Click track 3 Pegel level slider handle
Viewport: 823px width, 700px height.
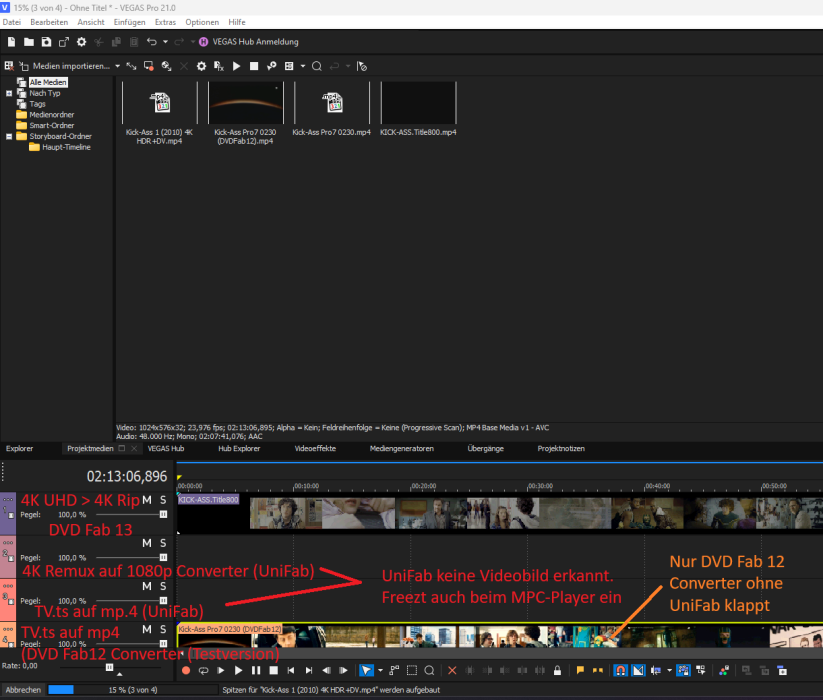click(x=162, y=600)
